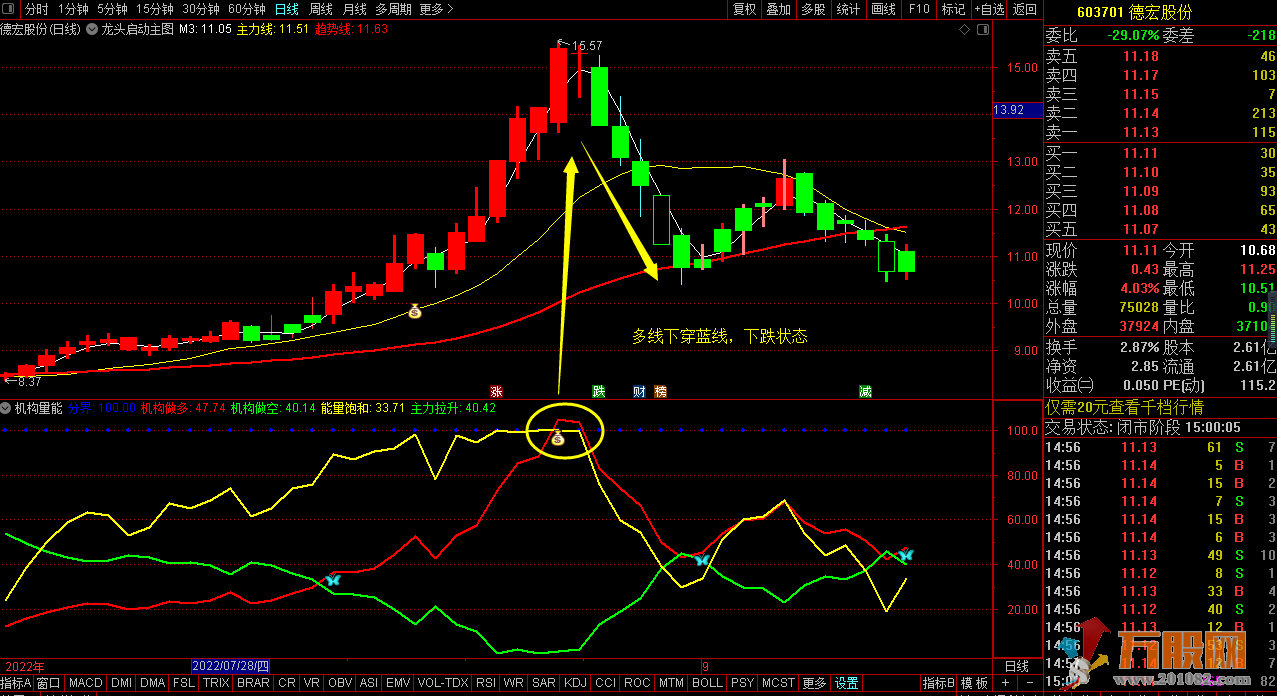This screenshot has height=696, width=1277.
Task: Open the main chart indicator dropdown arrow
Action: coord(93,29)
